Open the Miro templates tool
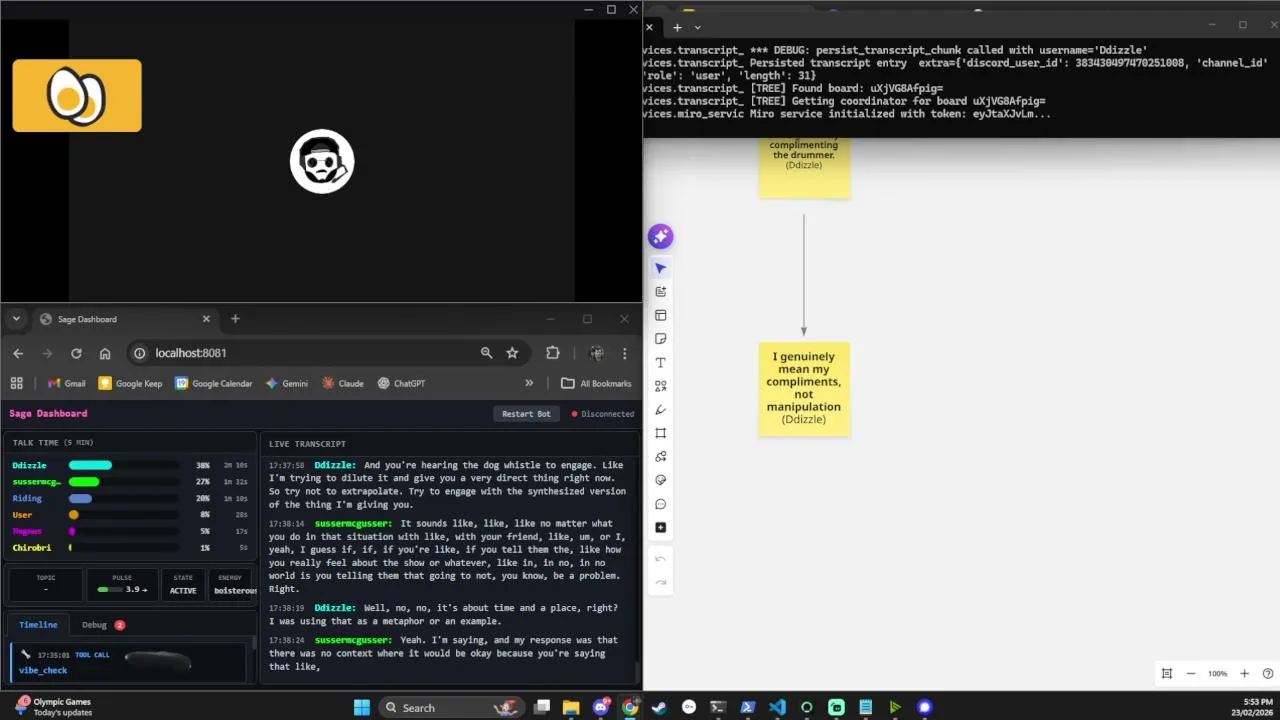 pos(660,315)
